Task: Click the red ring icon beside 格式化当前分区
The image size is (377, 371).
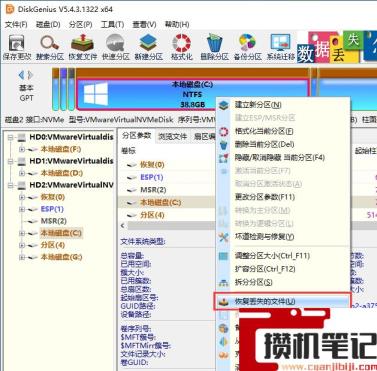Action: click(x=223, y=131)
